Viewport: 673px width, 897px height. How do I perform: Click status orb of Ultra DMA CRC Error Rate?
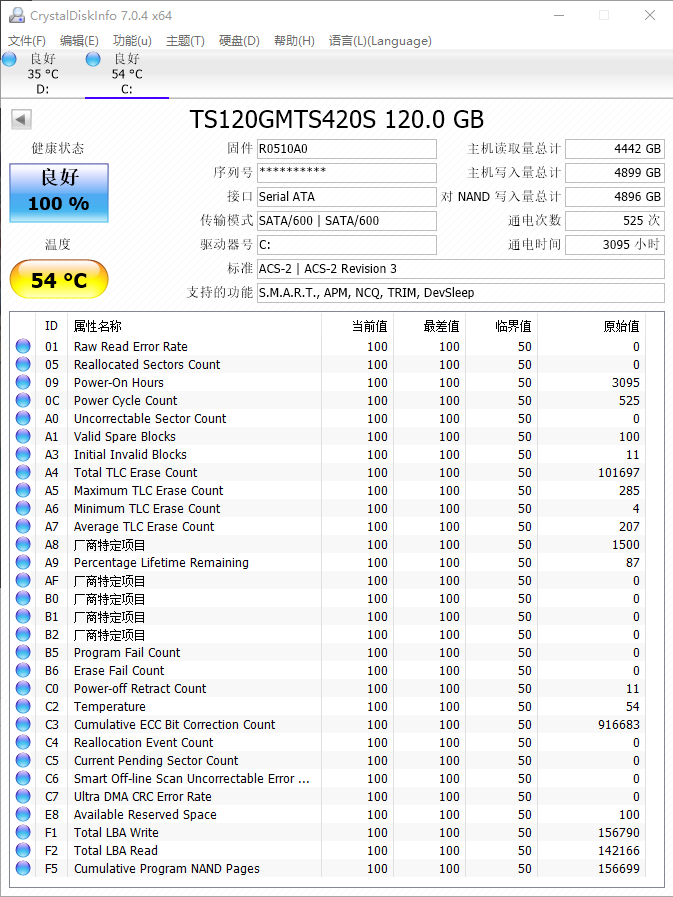[23, 796]
